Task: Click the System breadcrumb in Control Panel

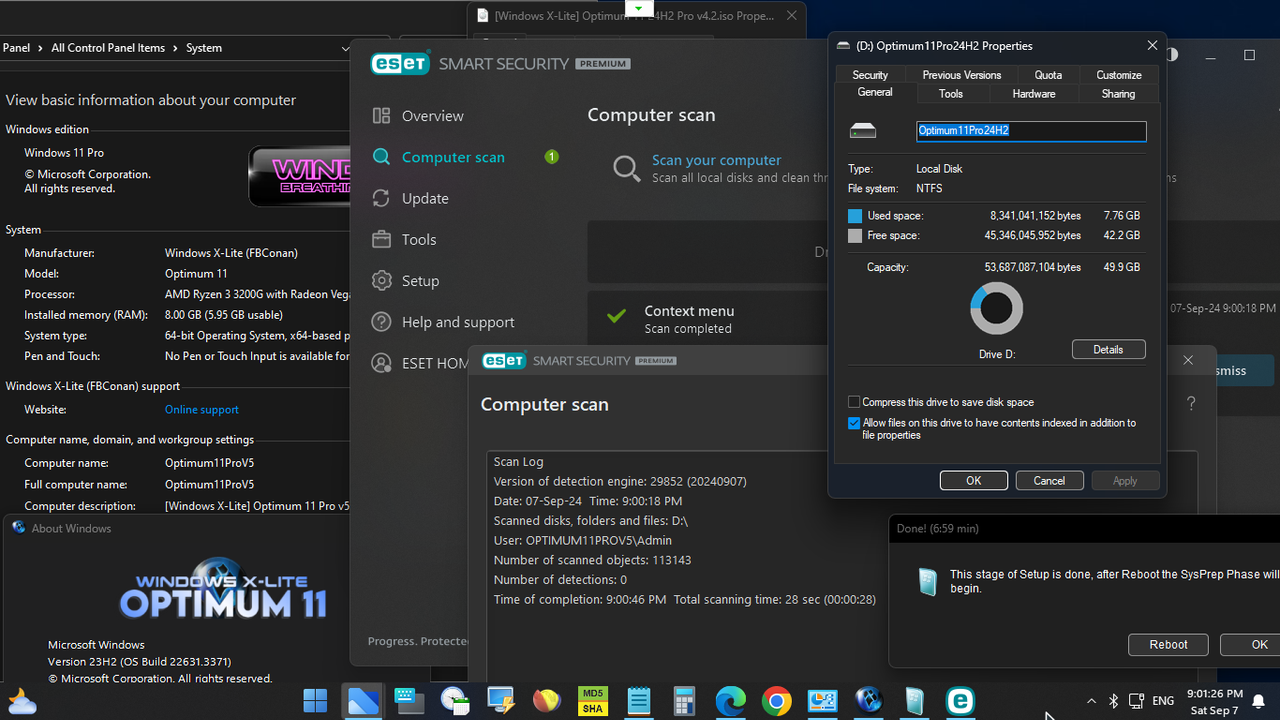Action: click(x=204, y=48)
